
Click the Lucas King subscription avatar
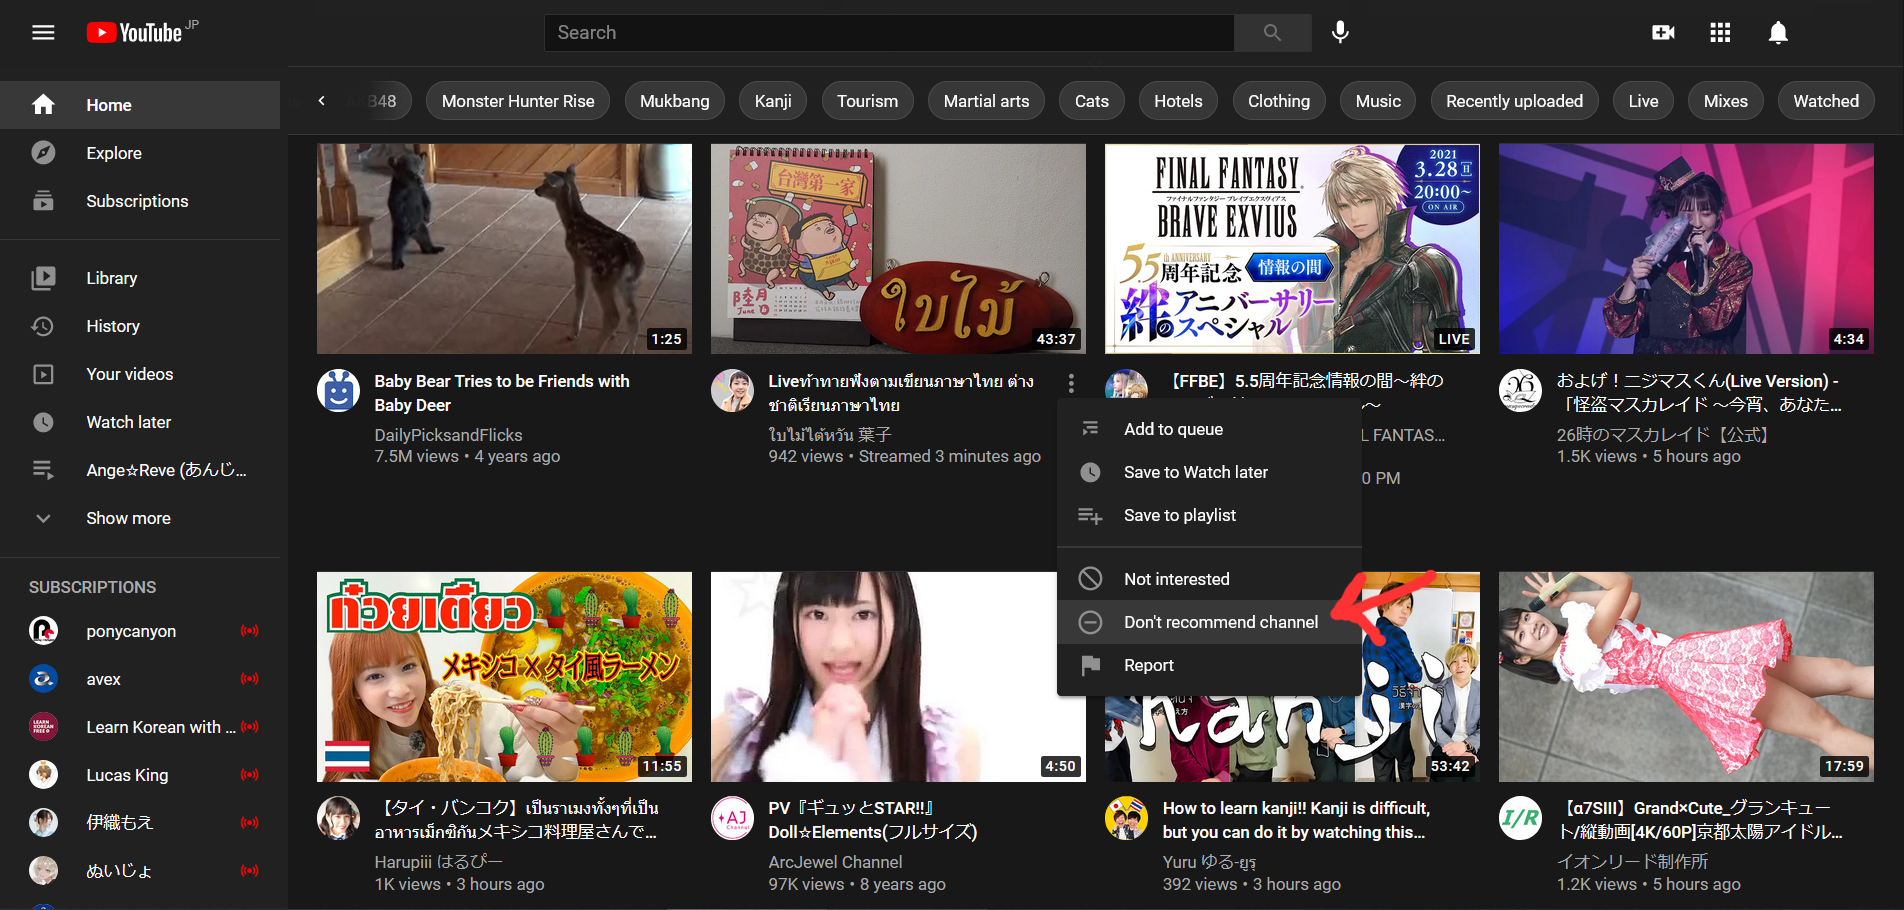coord(43,775)
